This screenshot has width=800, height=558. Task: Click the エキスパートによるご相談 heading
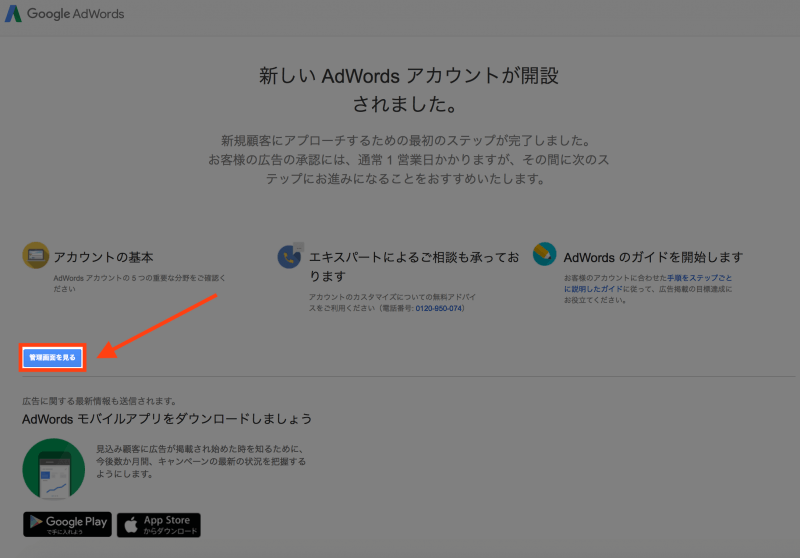(414, 266)
